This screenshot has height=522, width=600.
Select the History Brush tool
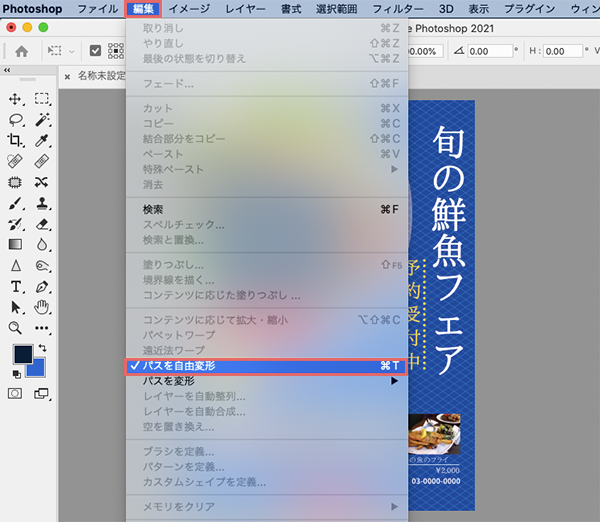15,224
